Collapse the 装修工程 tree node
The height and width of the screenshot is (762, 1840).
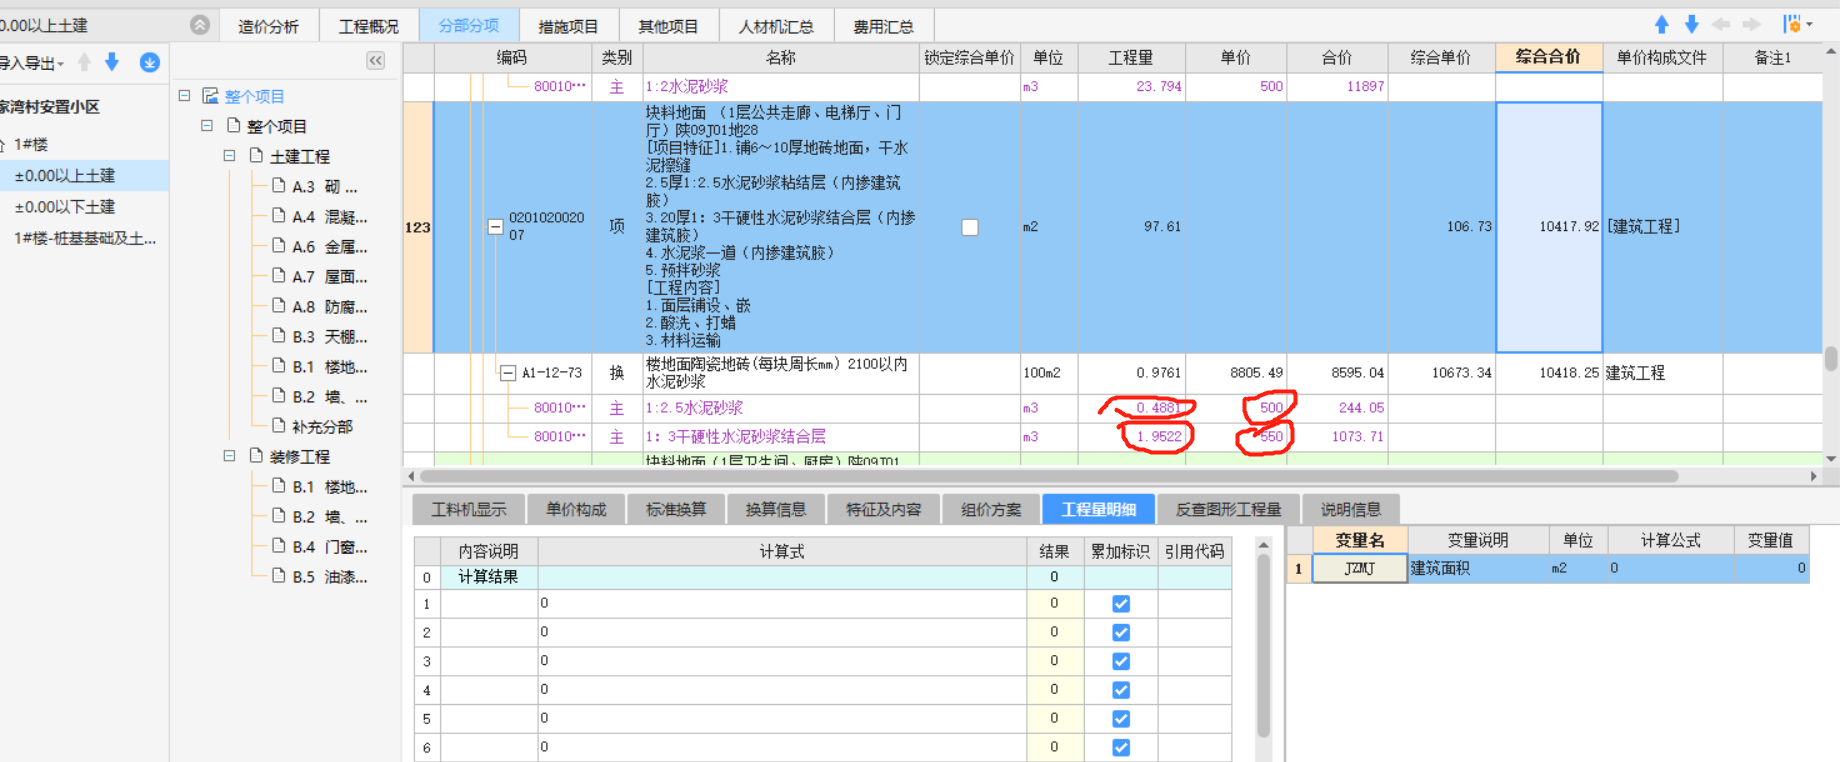(x=229, y=456)
